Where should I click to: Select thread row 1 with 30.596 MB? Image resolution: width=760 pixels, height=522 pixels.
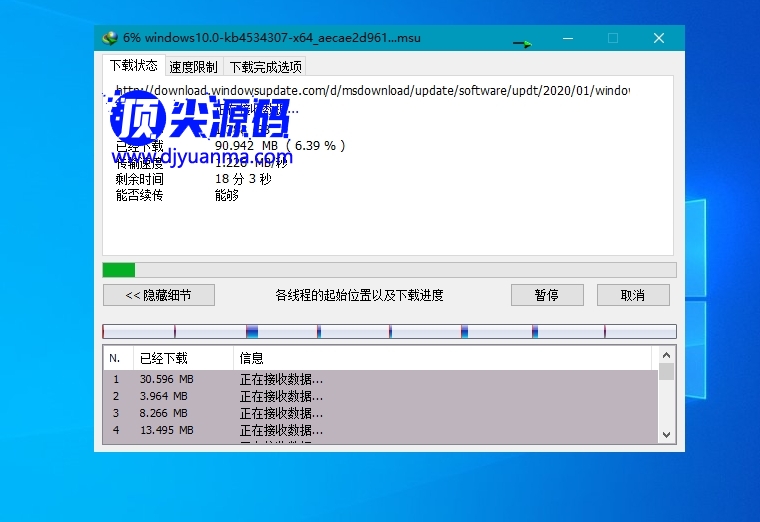pyautogui.click(x=380, y=379)
